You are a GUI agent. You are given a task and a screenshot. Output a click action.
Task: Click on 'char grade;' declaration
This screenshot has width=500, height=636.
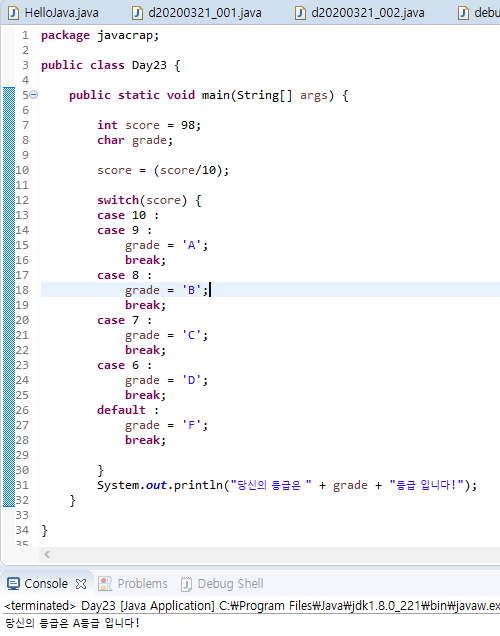click(x=135, y=140)
